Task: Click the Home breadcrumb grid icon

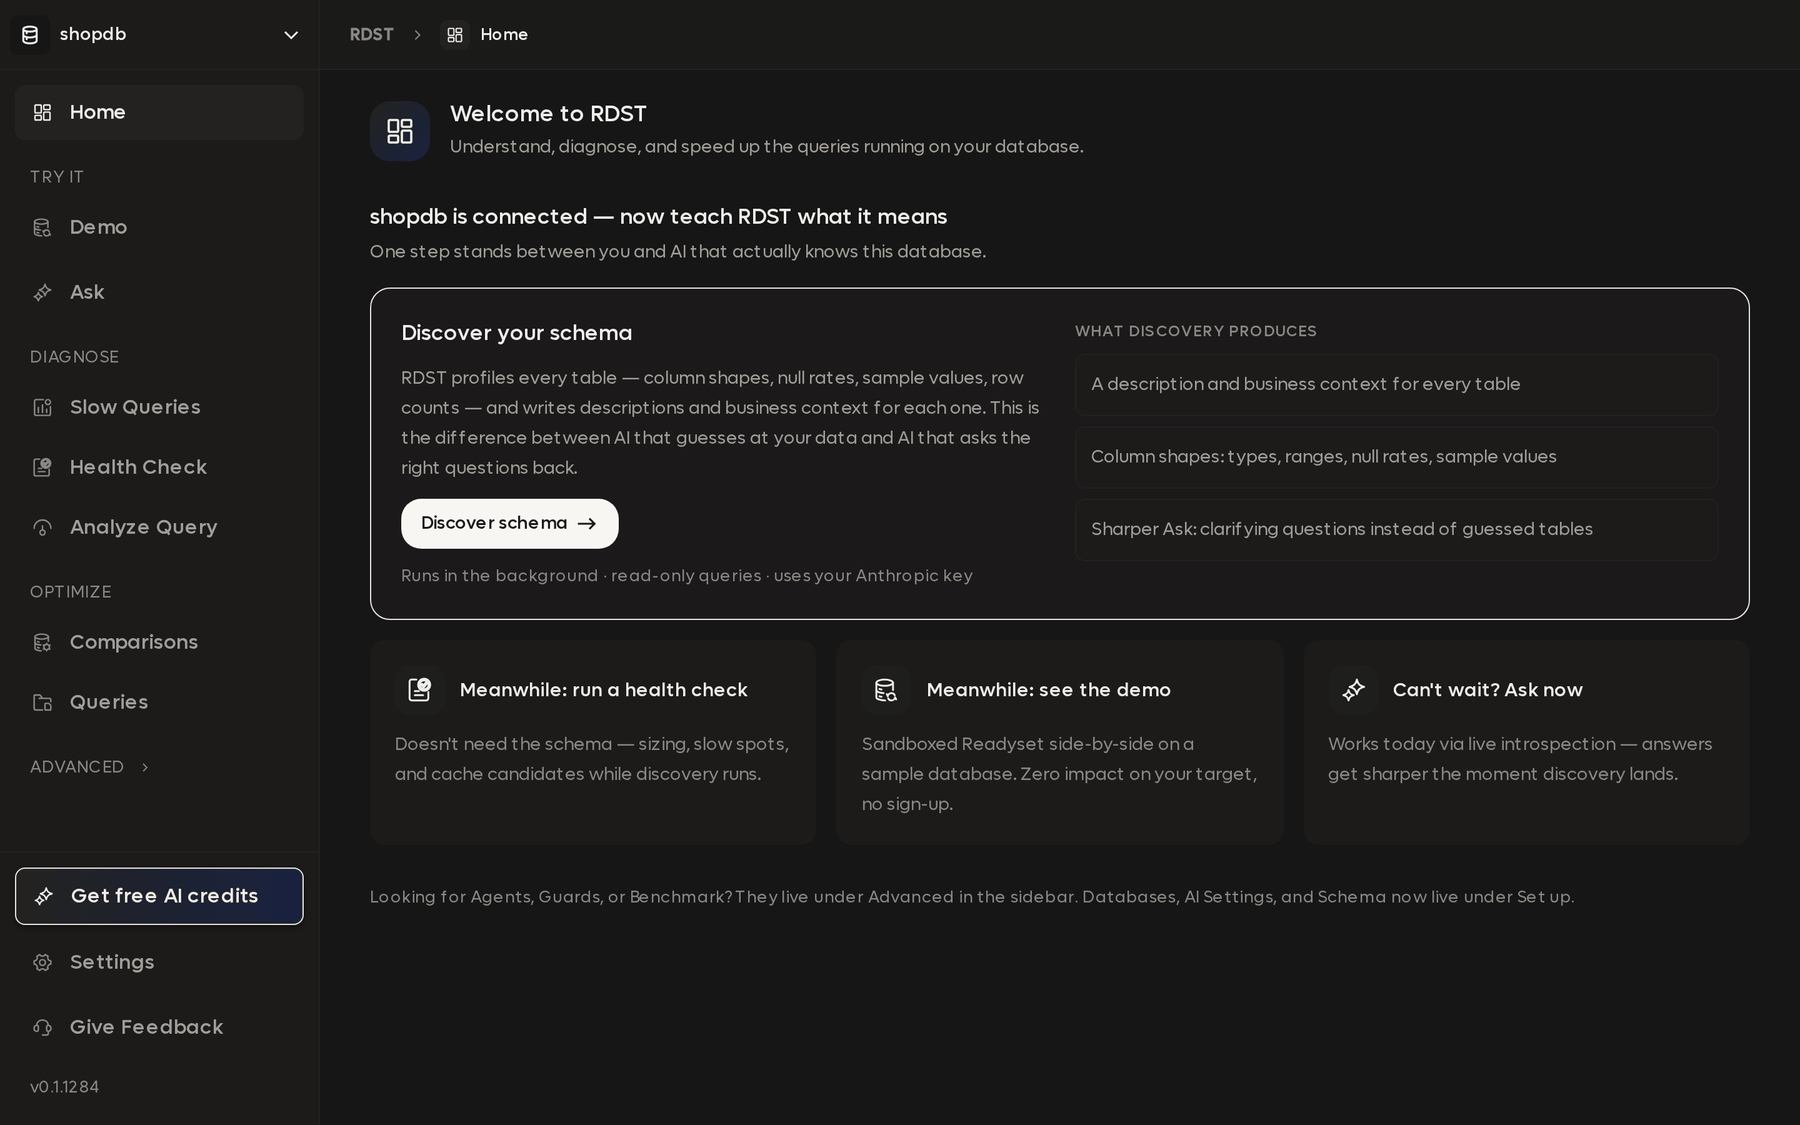Action: click(455, 35)
